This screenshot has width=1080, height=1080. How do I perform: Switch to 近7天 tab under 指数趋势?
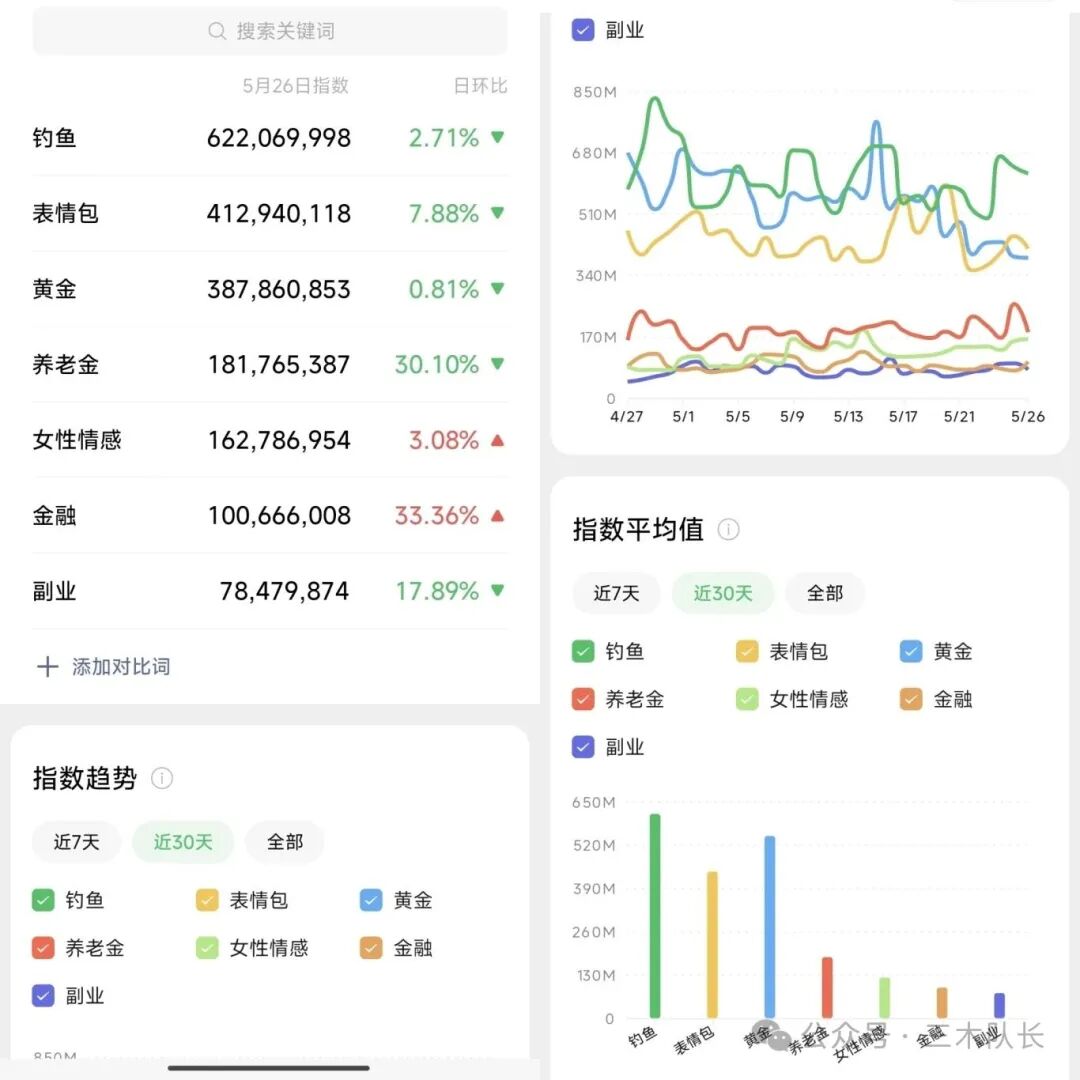point(76,842)
